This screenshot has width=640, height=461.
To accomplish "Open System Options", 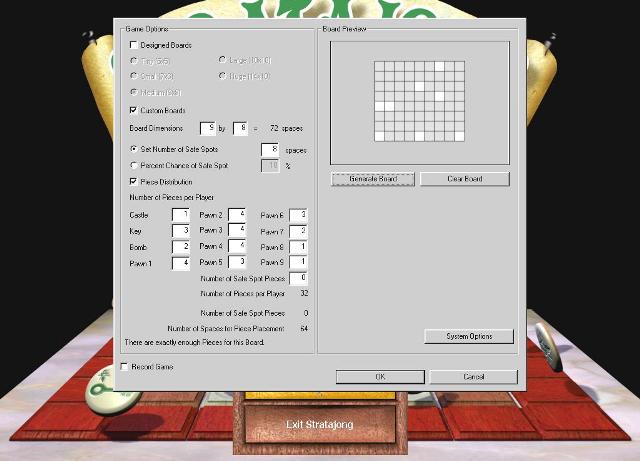I will coord(468,336).
